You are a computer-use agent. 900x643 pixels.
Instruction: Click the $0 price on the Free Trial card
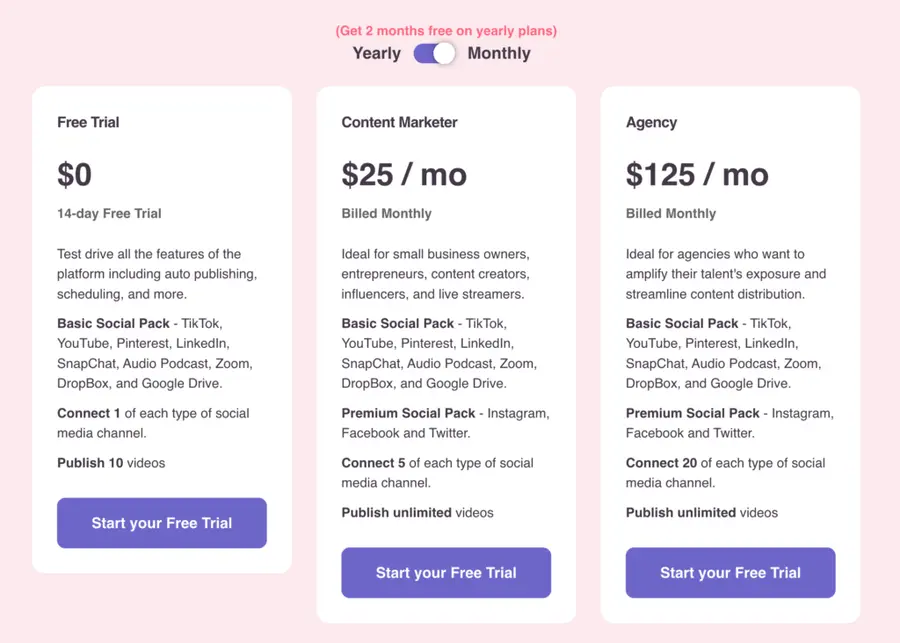tap(74, 174)
